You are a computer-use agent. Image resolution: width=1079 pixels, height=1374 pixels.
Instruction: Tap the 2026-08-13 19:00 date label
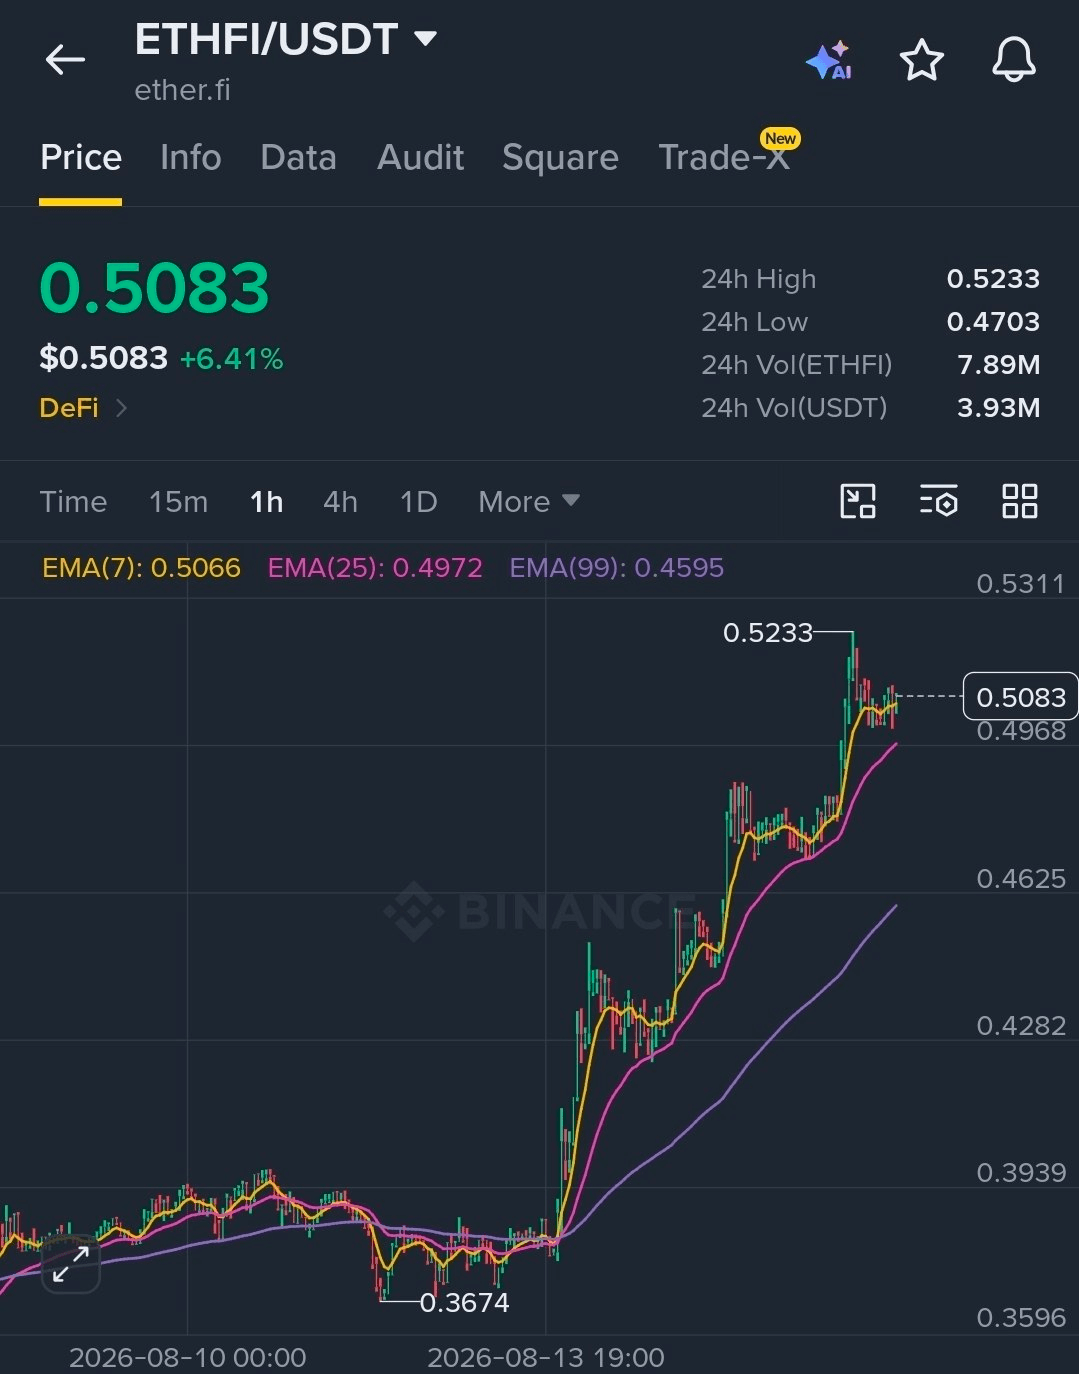545,1358
